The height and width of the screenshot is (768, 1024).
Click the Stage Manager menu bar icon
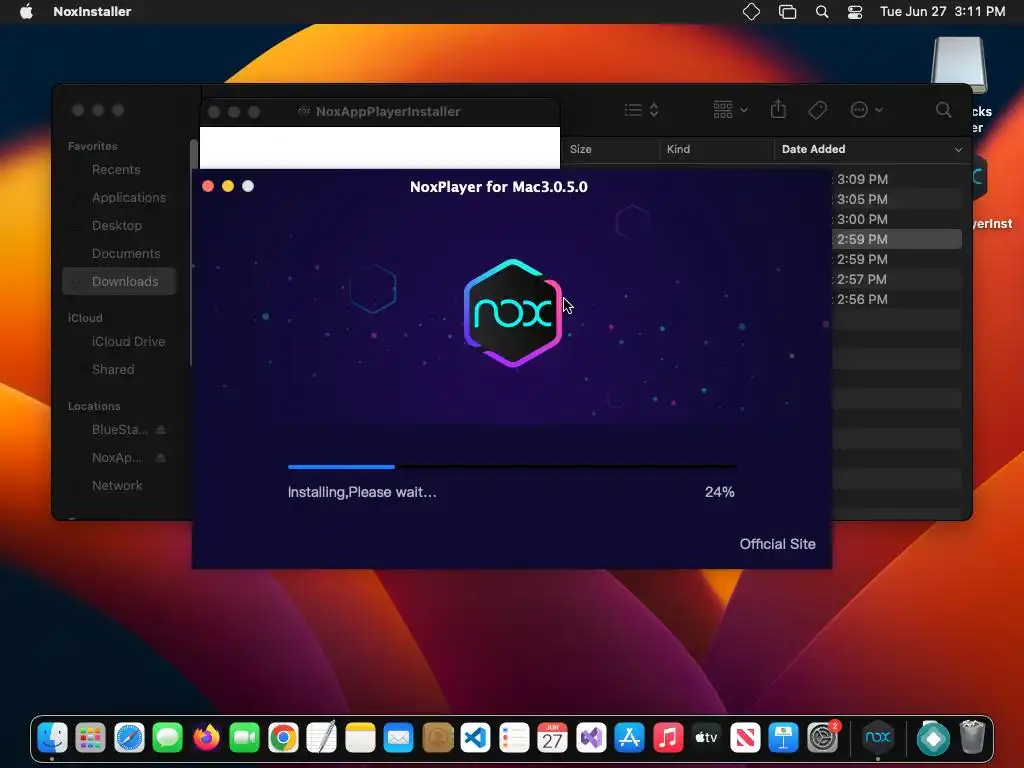788,12
